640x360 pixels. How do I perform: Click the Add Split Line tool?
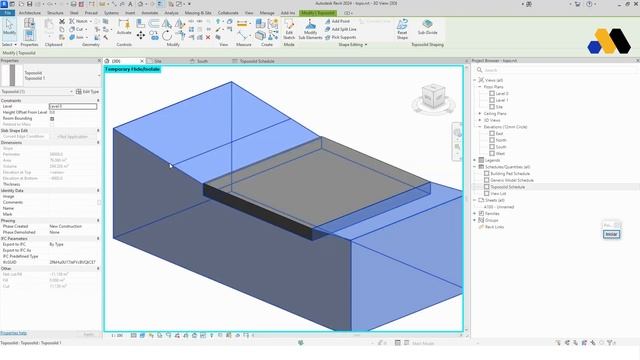pos(341,29)
